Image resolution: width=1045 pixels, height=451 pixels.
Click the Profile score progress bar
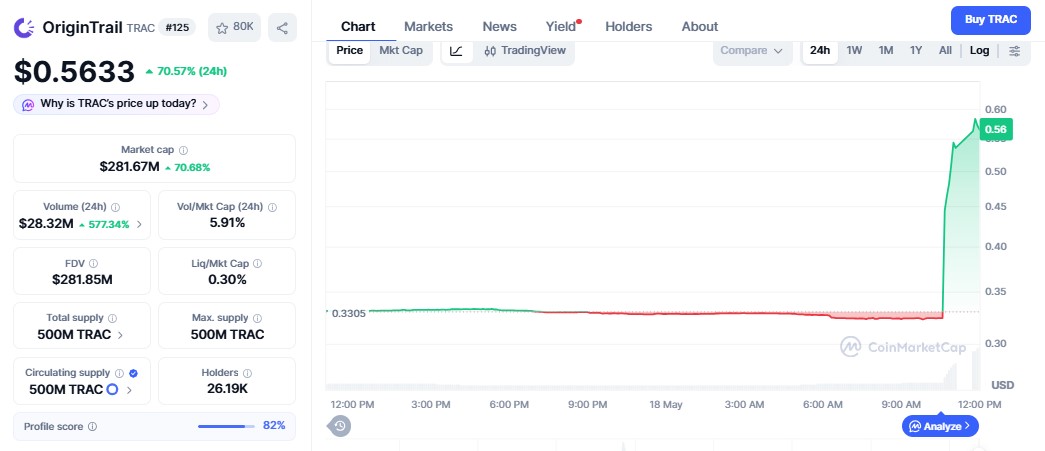pyautogui.click(x=226, y=426)
